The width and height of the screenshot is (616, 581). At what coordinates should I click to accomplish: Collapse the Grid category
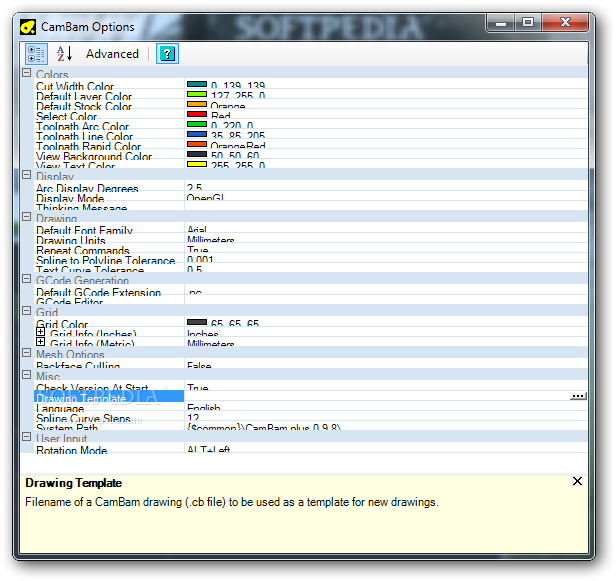click(x=26, y=311)
